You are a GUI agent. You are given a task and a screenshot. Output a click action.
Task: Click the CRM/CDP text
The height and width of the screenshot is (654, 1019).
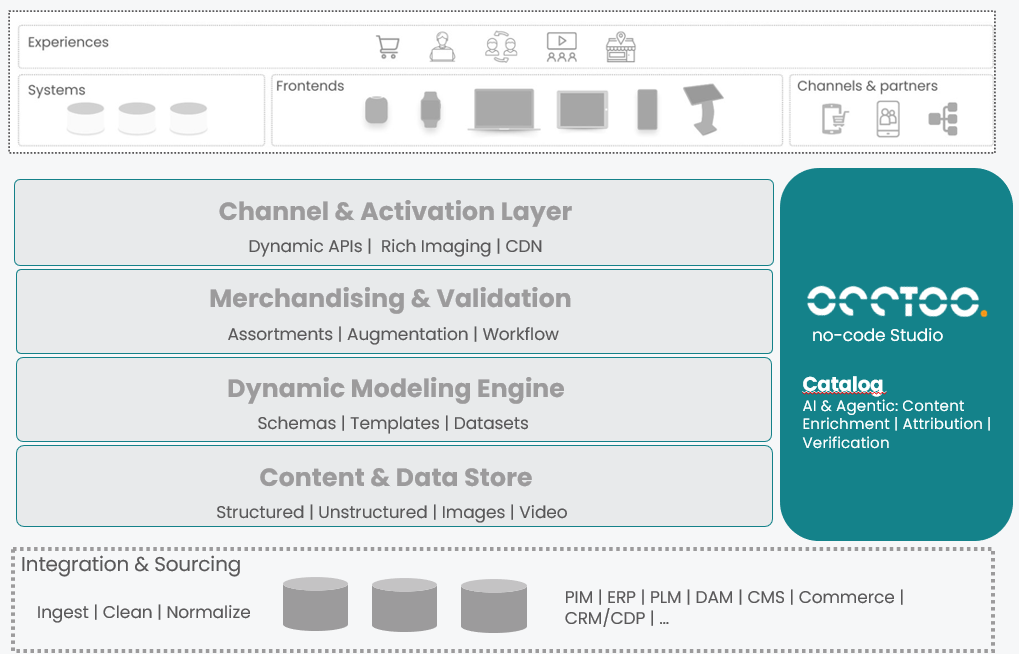pyautogui.click(x=604, y=618)
